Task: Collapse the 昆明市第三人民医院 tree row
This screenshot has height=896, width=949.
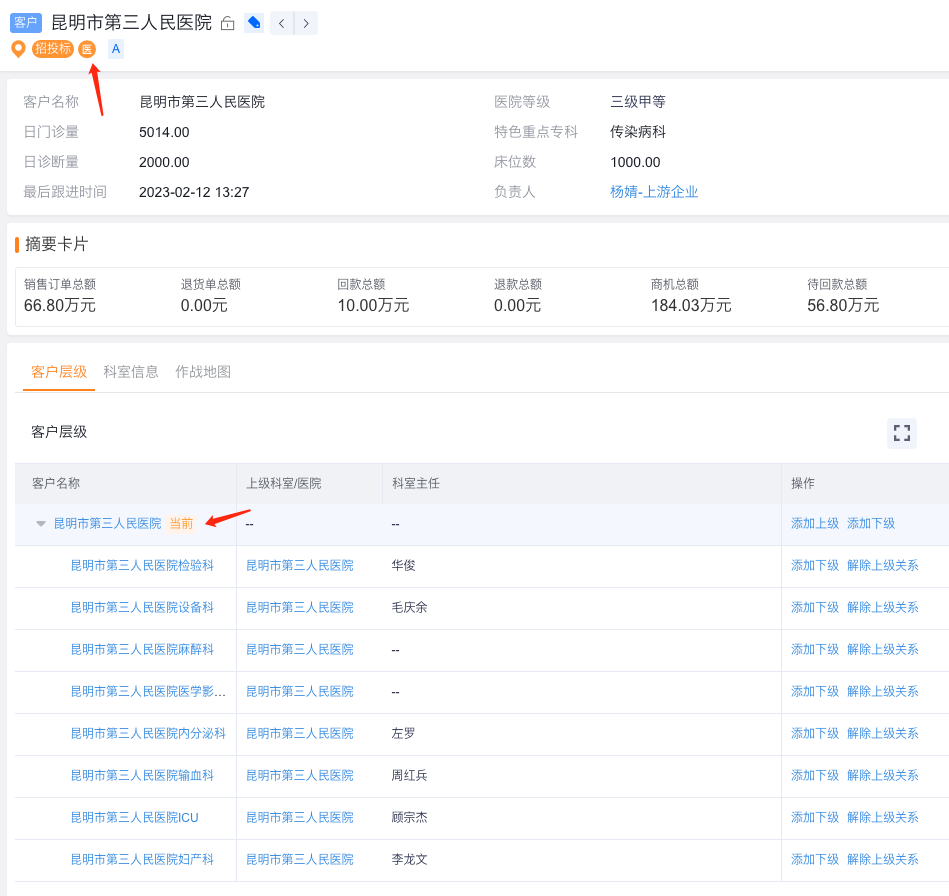Action: point(41,524)
